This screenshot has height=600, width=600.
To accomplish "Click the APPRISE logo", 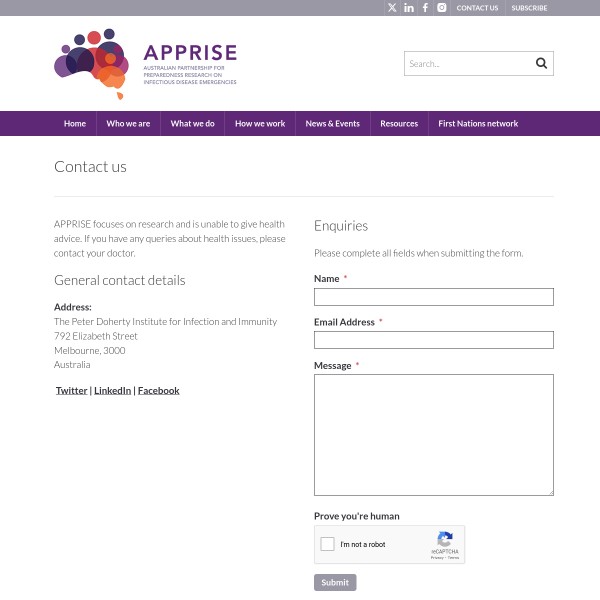I will coord(146,64).
